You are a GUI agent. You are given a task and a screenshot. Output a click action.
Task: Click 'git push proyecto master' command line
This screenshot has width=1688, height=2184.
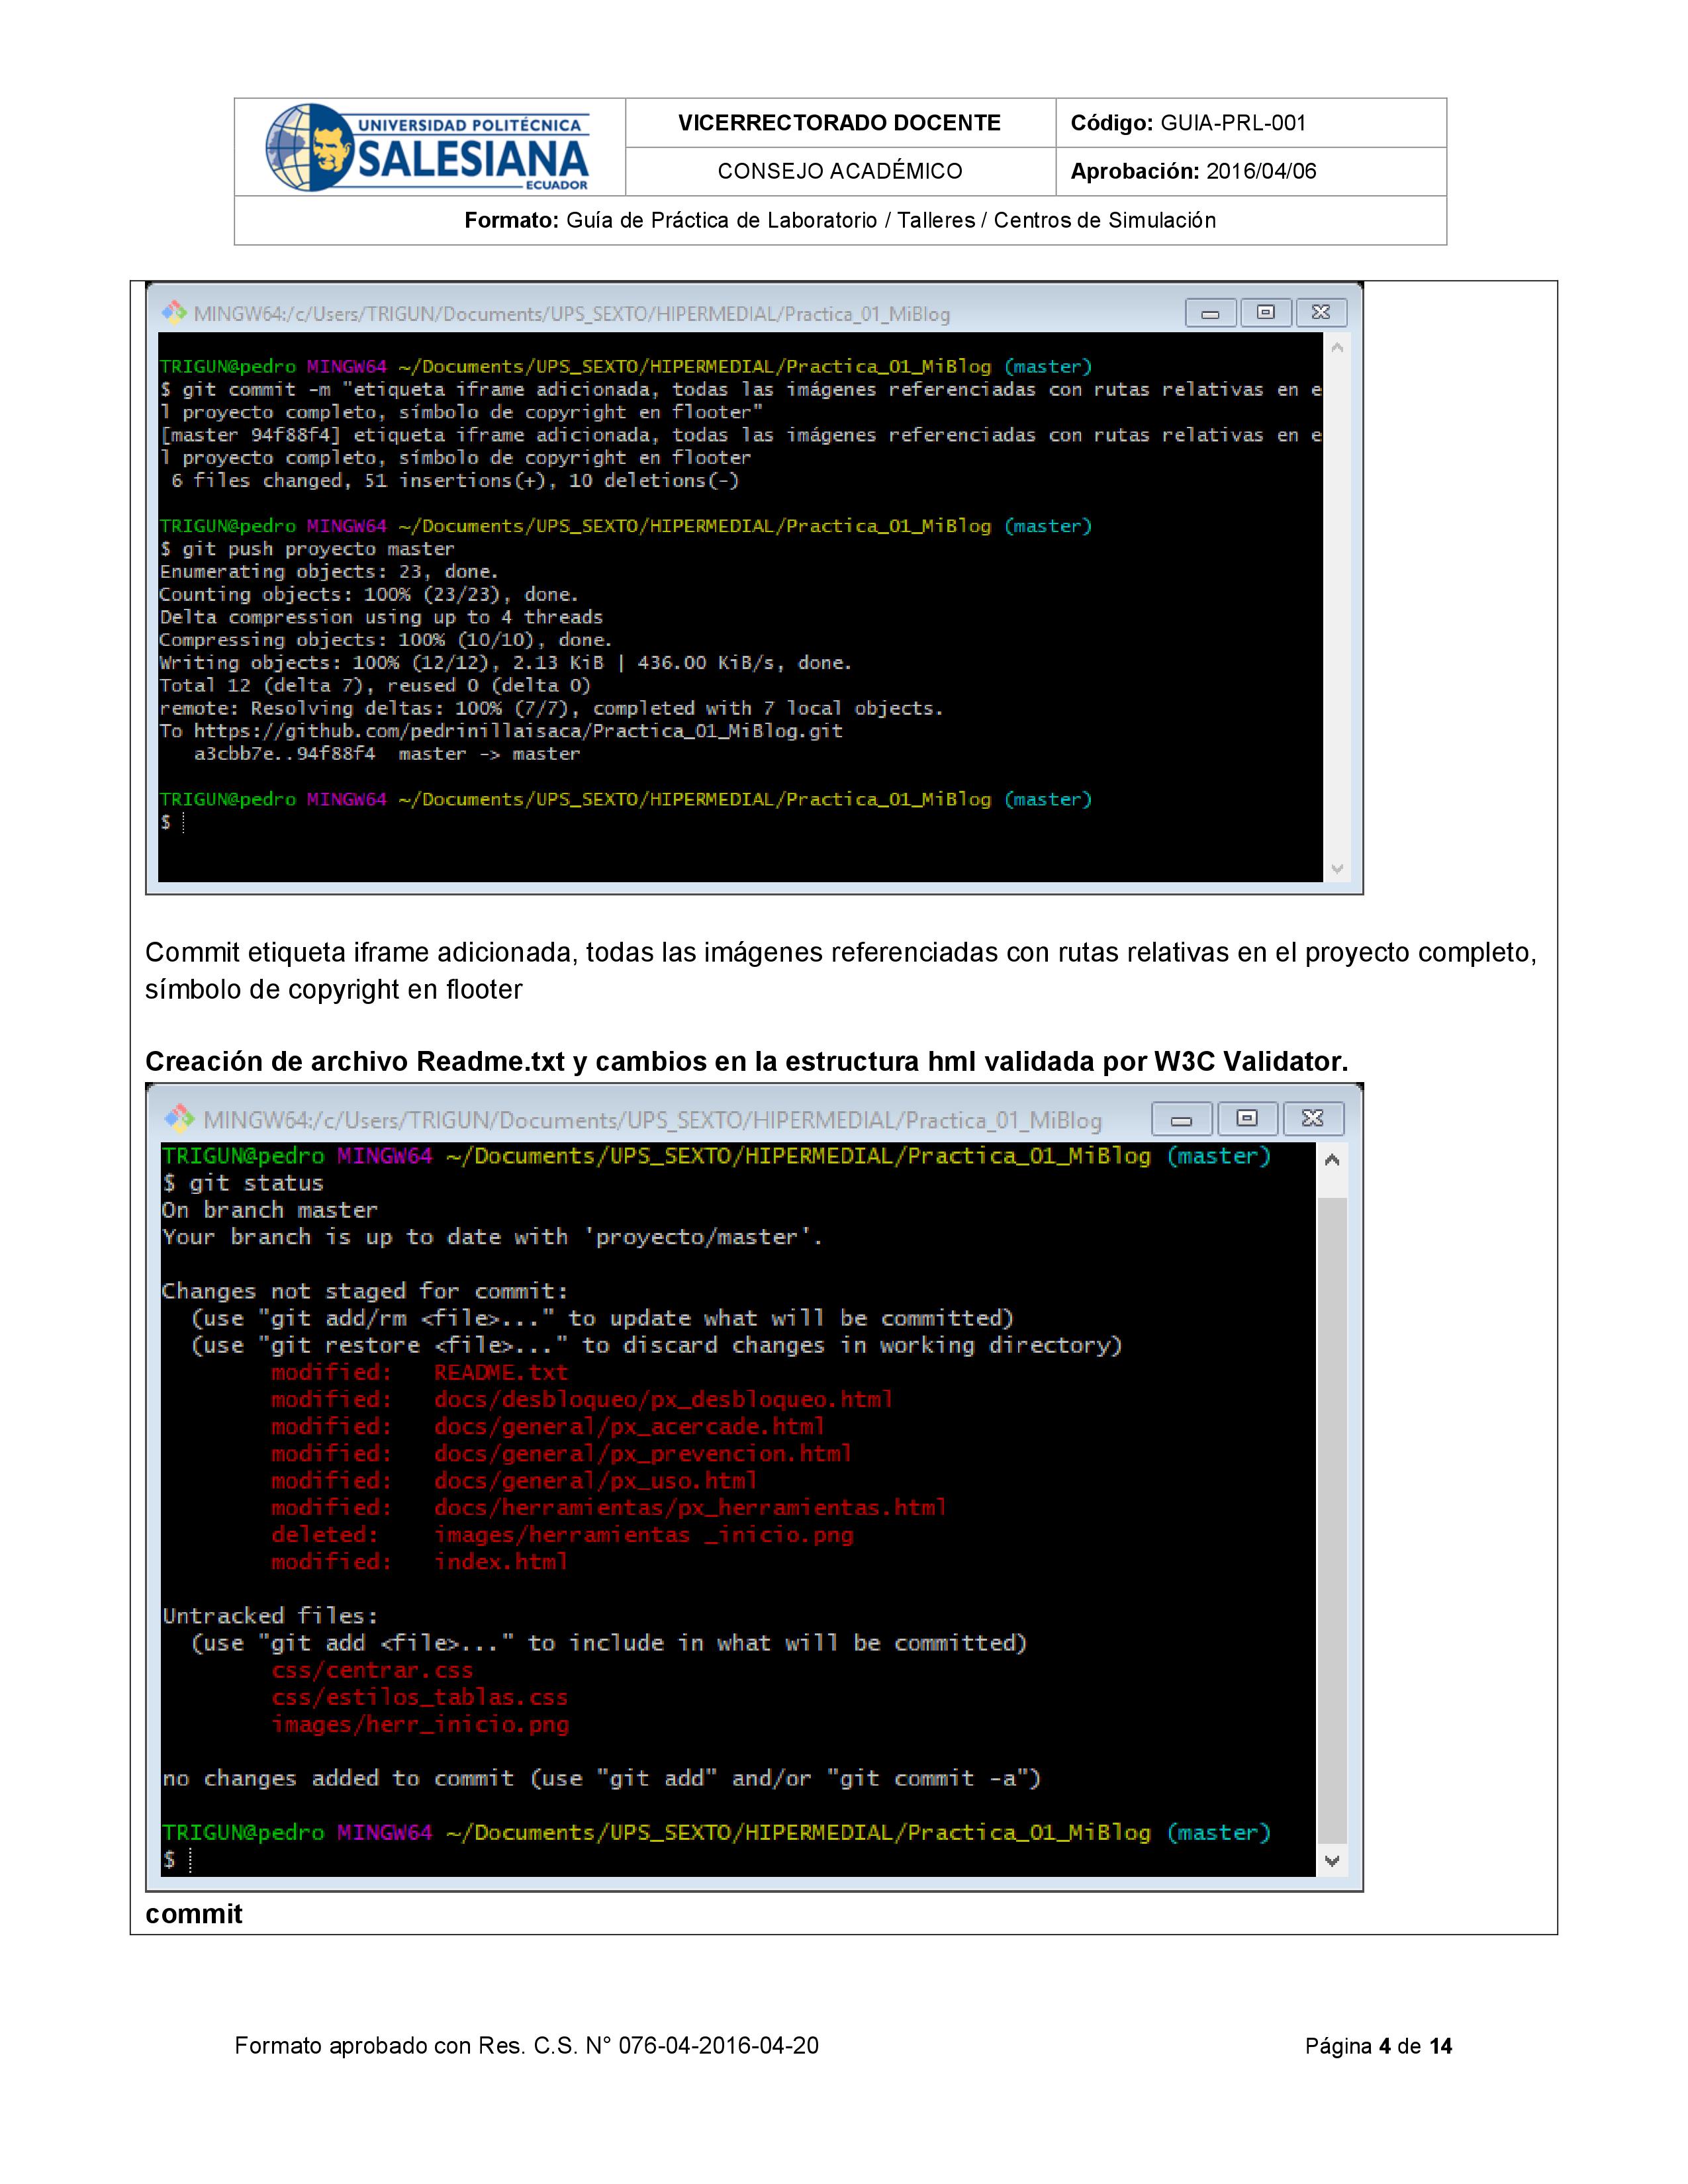(x=307, y=549)
